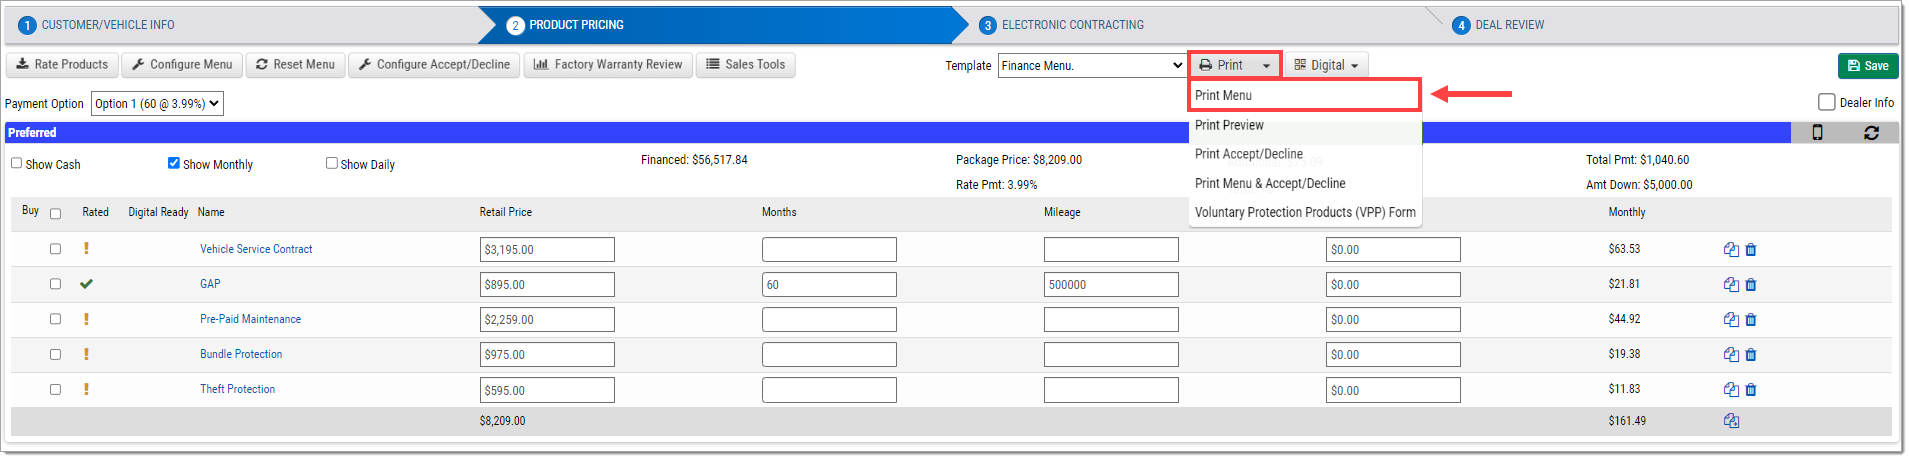Copy the Theft Protection row
Image resolution: width=1909 pixels, height=459 pixels.
1731,390
